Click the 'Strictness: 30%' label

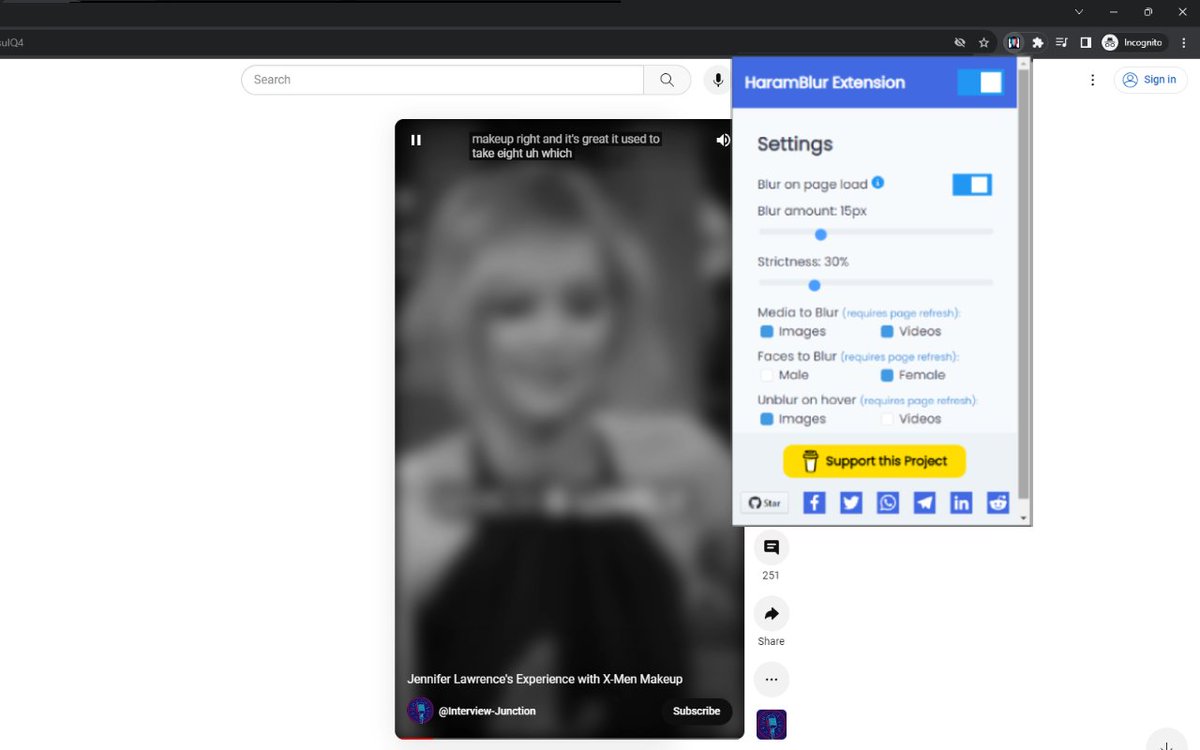point(803,262)
